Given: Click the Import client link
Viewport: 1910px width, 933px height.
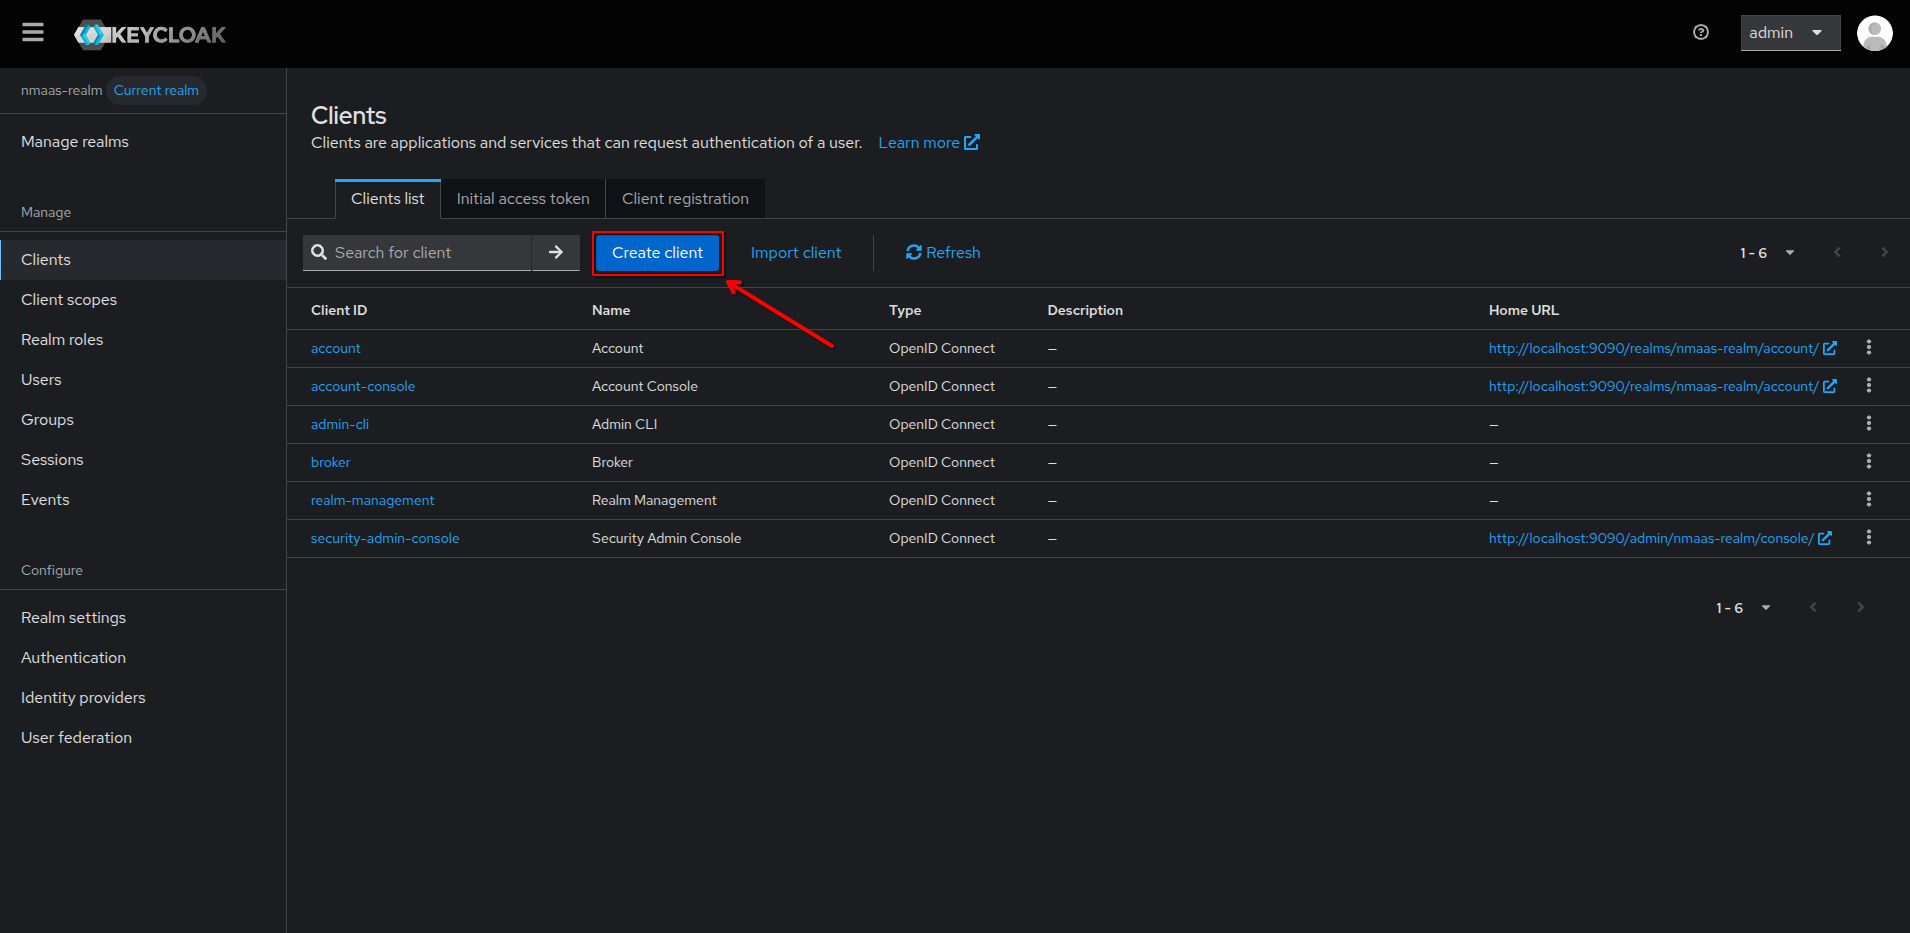Looking at the screenshot, I should [x=795, y=253].
